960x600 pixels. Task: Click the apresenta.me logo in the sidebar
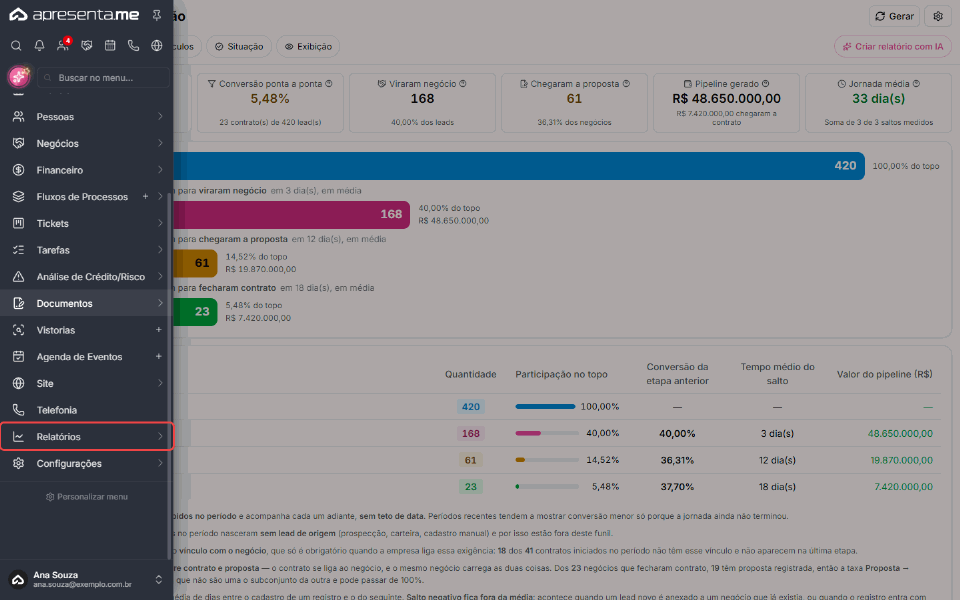(x=74, y=15)
